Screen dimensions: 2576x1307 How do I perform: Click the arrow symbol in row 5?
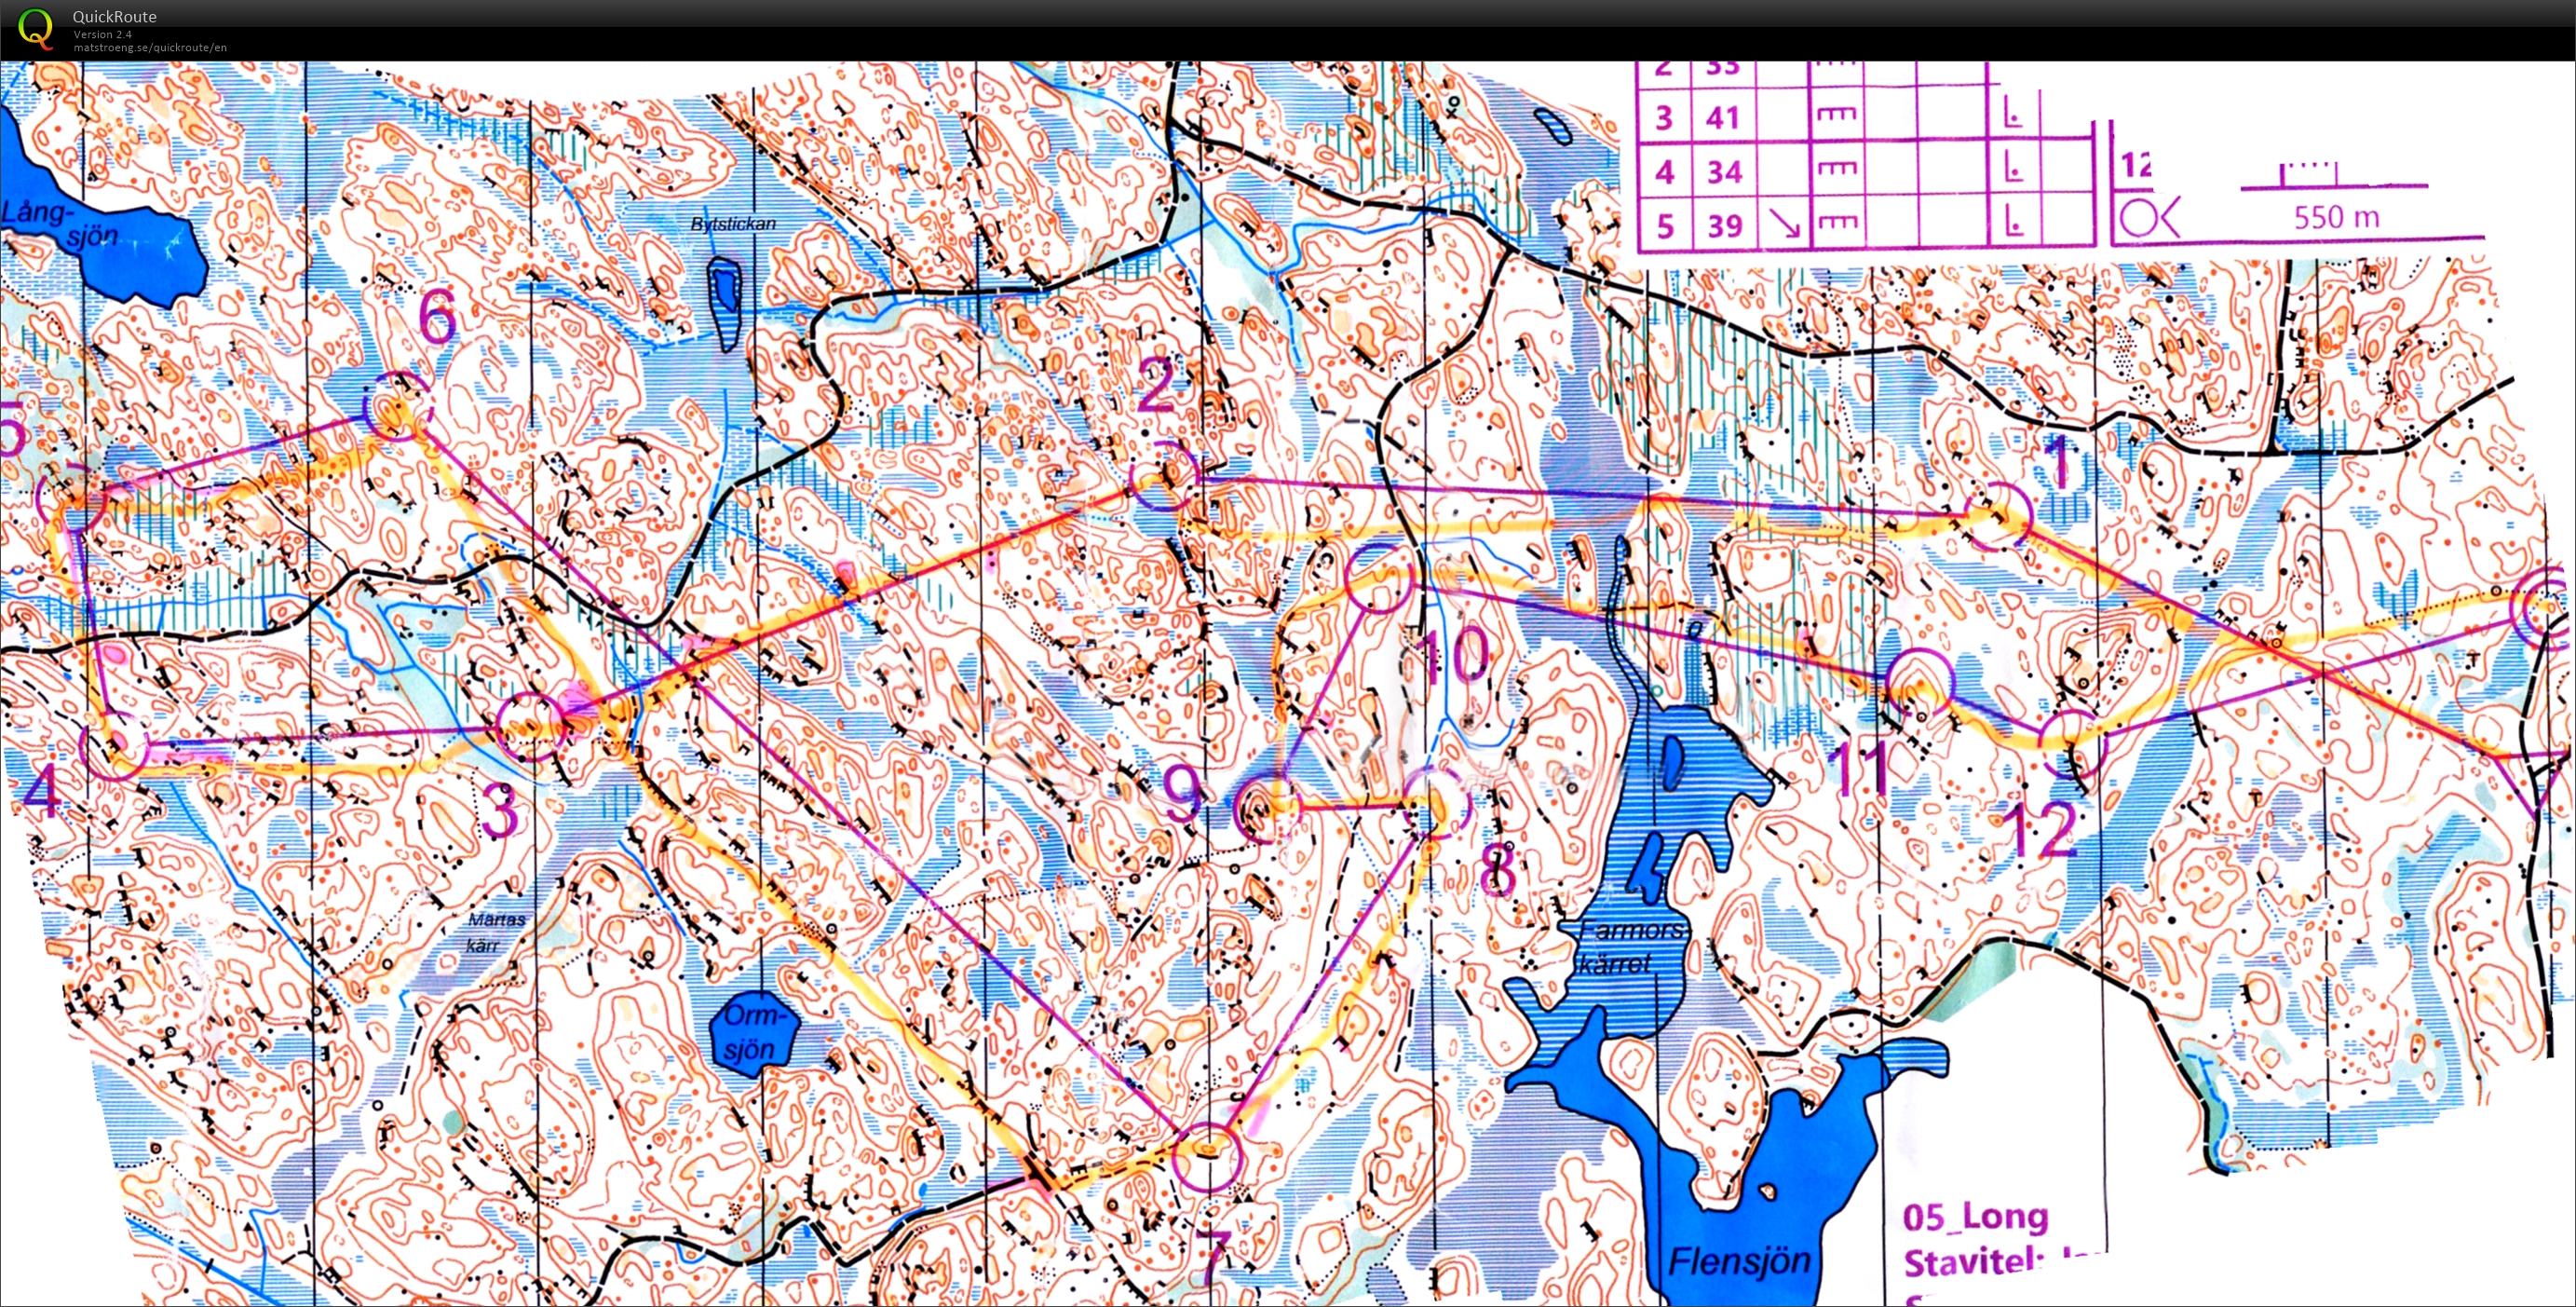tap(1784, 222)
